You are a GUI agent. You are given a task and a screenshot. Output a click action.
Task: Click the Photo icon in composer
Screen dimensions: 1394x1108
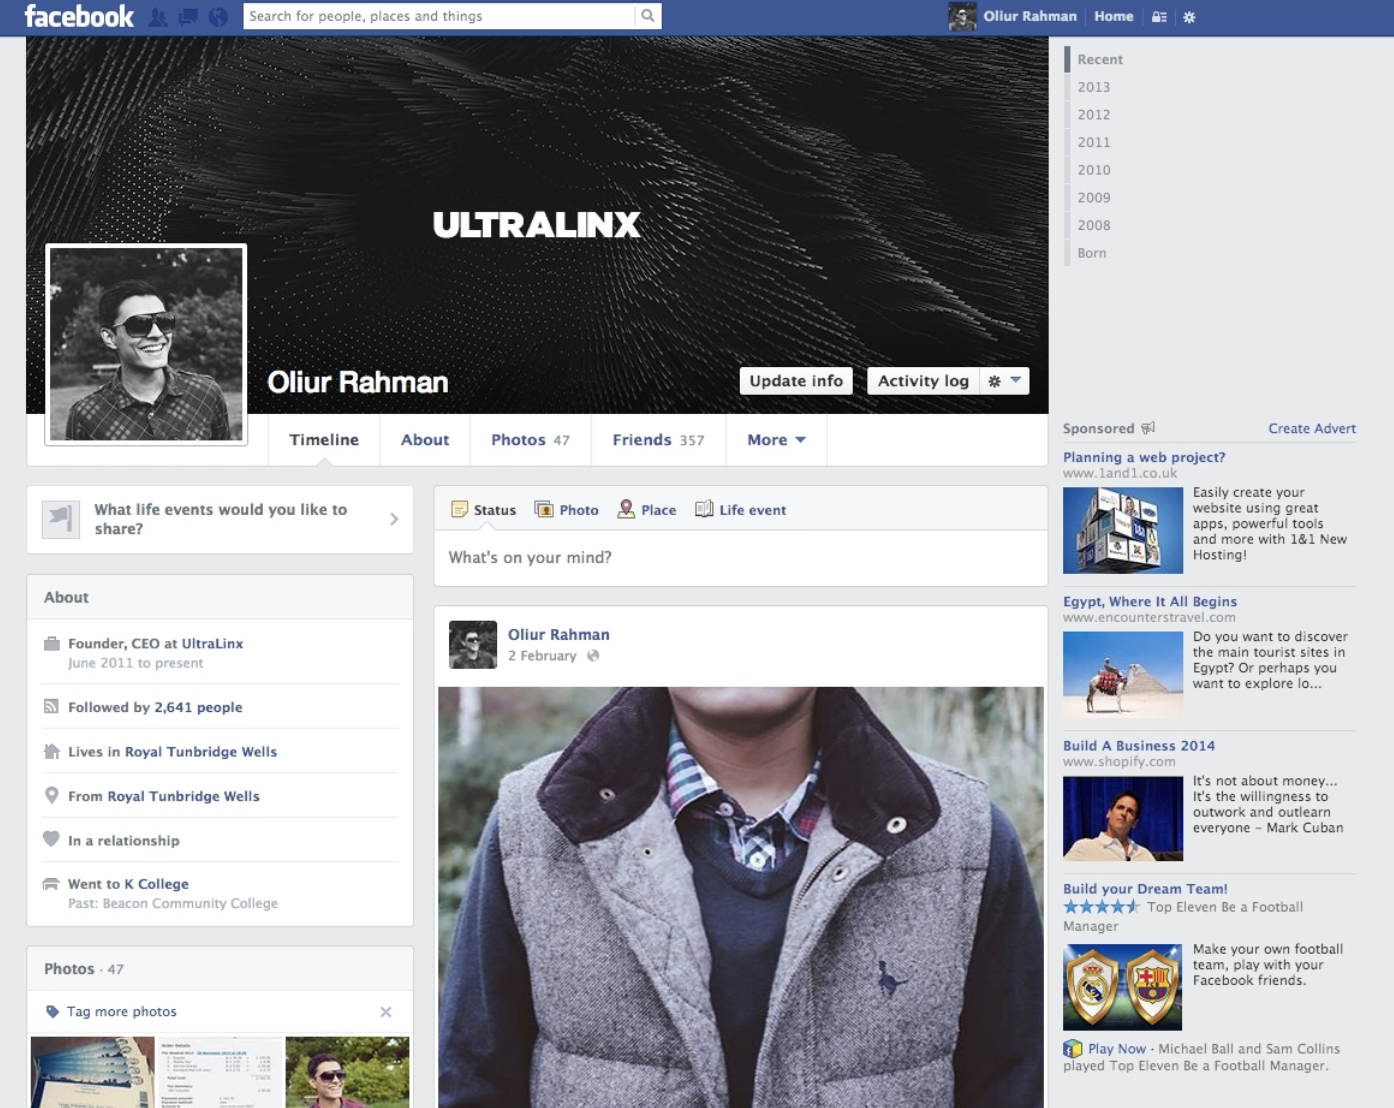pos(544,509)
